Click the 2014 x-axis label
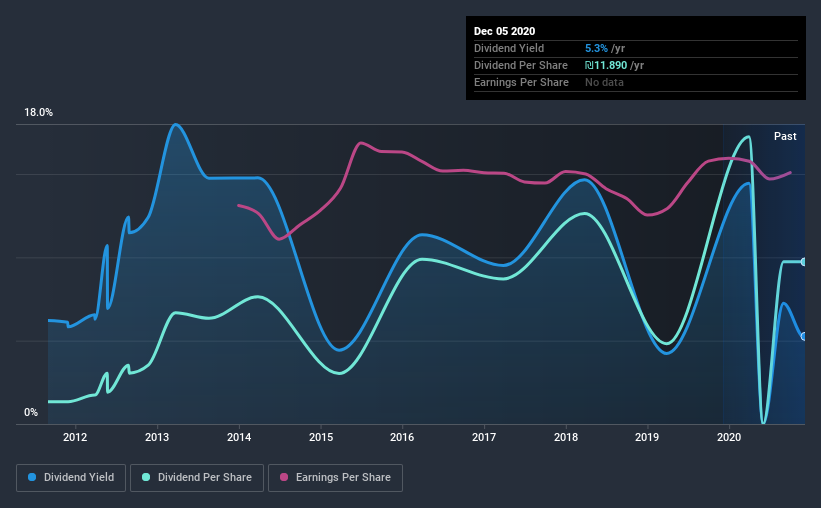This screenshot has height=508, width=821. [239, 437]
